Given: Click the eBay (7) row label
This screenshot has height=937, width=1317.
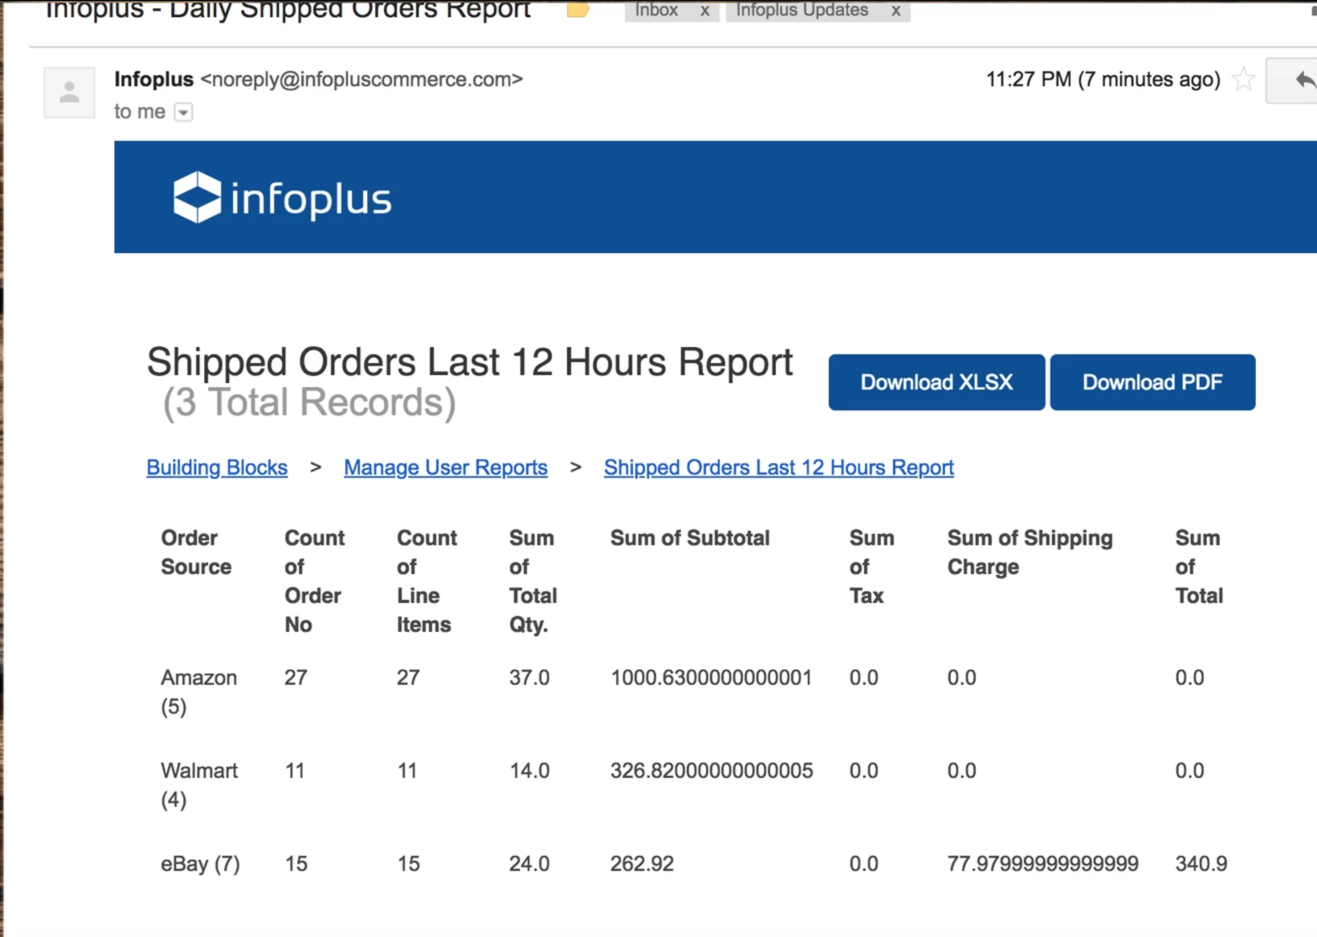Looking at the screenshot, I should [200, 864].
